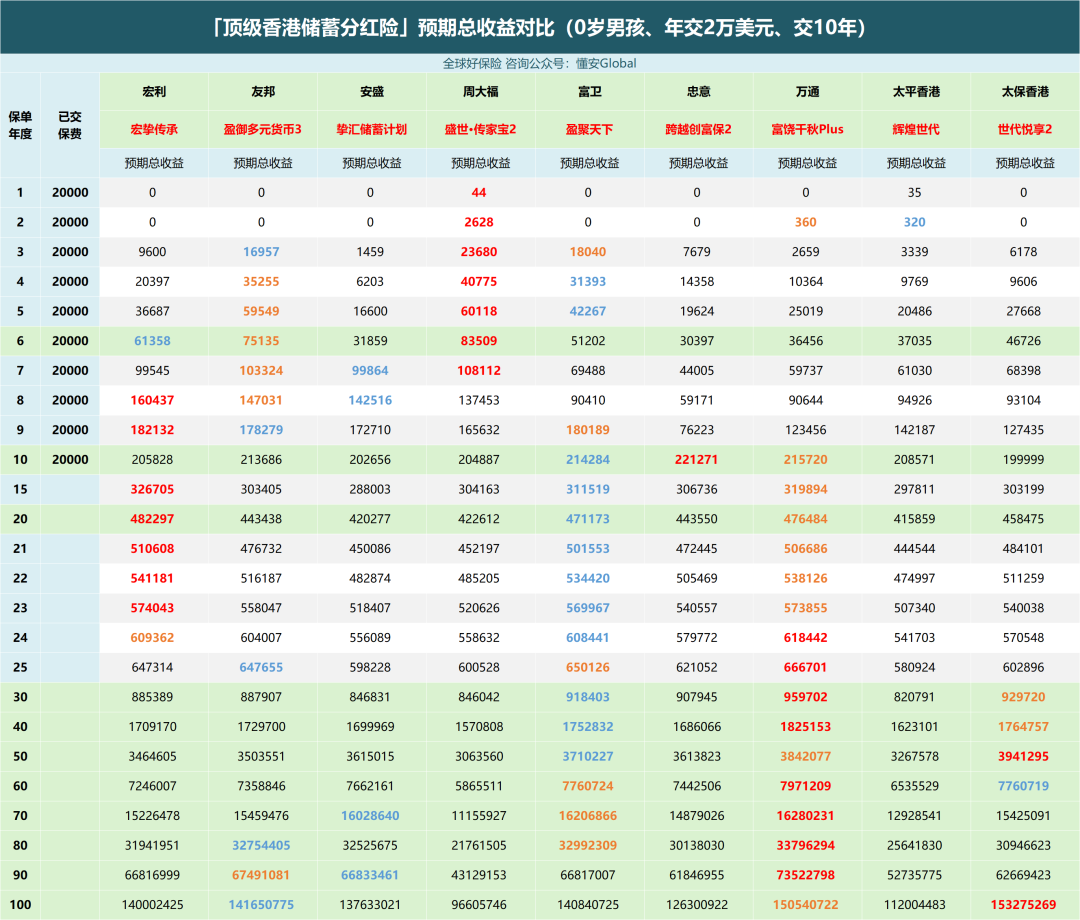
Task: Click the product name 跨越创富保2
Action: click(698, 130)
